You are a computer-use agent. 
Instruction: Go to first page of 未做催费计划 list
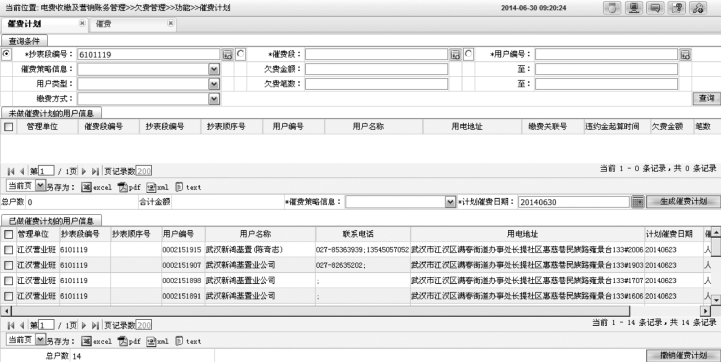[x=11, y=171]
